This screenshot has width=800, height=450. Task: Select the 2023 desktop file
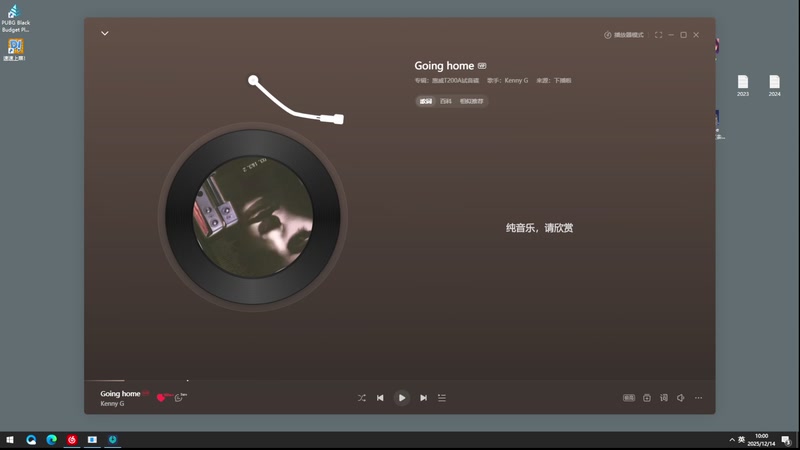[x=743, y=86]
